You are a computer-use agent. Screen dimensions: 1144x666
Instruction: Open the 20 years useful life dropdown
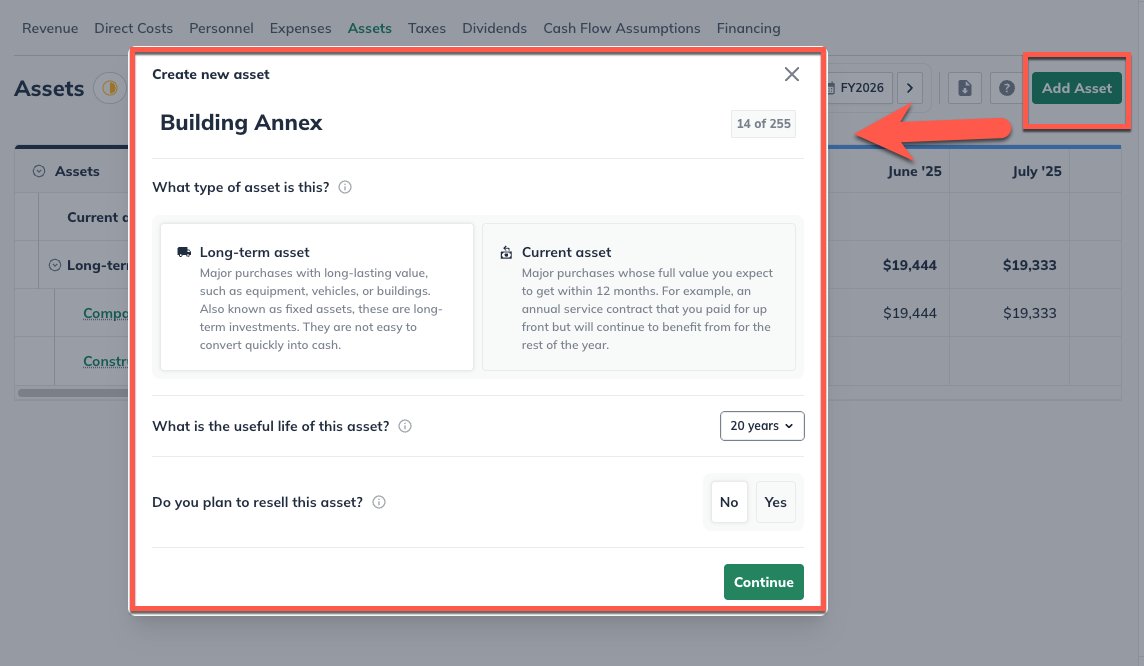[762, 426]
